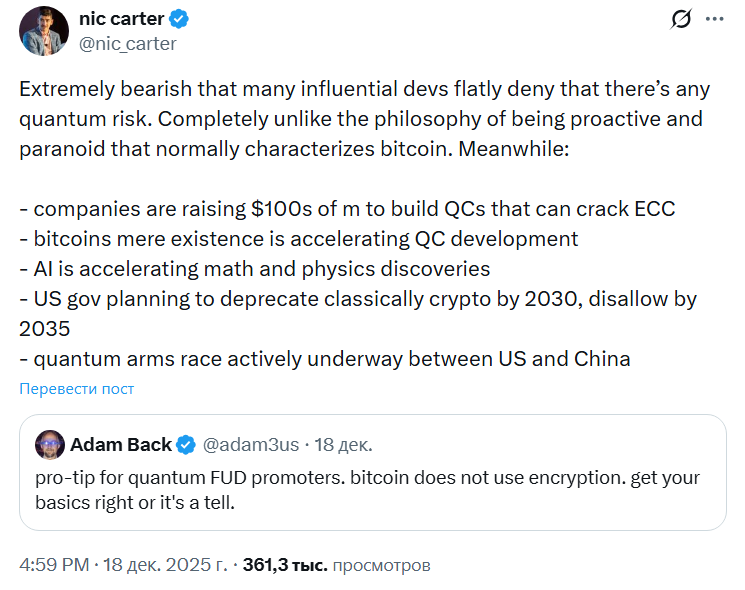Click the nic carter display name
This screenshot has width=745, height=590.
122,19
